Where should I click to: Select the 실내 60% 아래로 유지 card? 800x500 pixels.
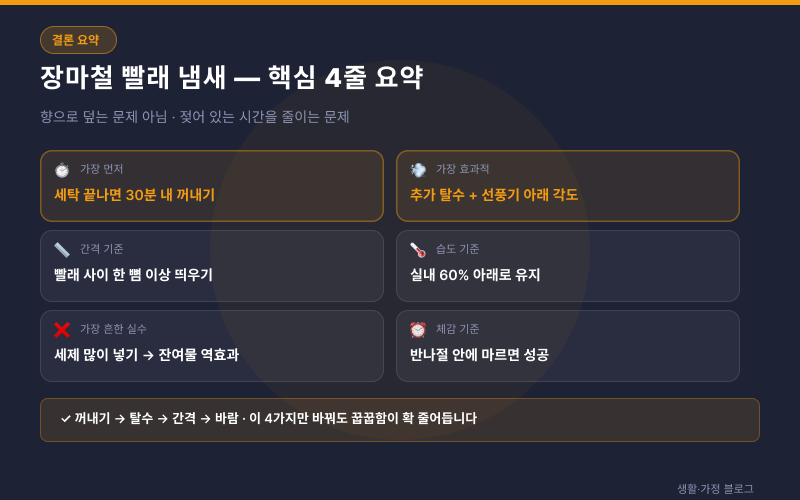pos(568,266)
